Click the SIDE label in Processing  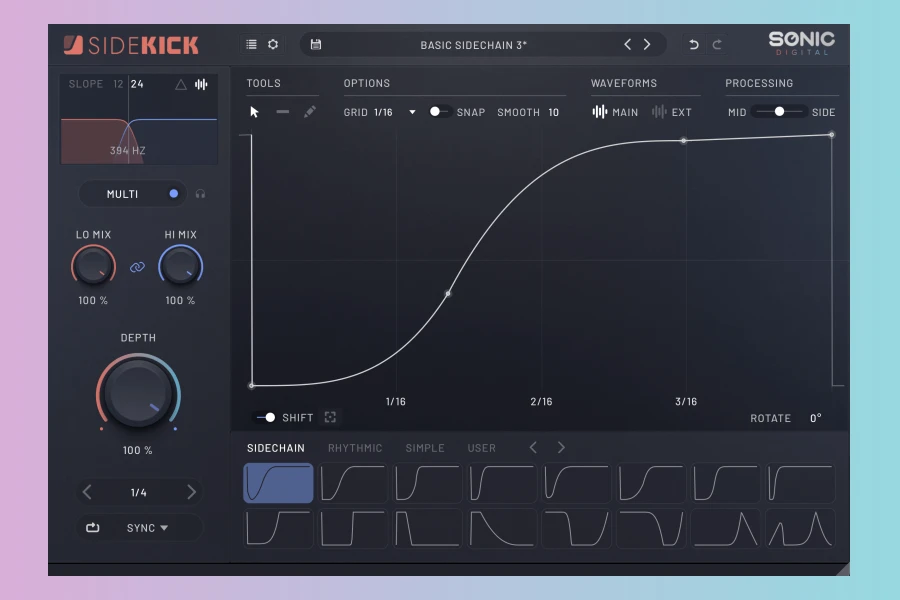pos(823,113)
